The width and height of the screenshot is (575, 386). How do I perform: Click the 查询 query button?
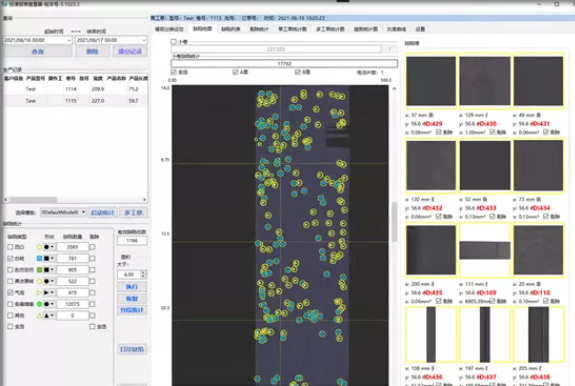(38, 51)
